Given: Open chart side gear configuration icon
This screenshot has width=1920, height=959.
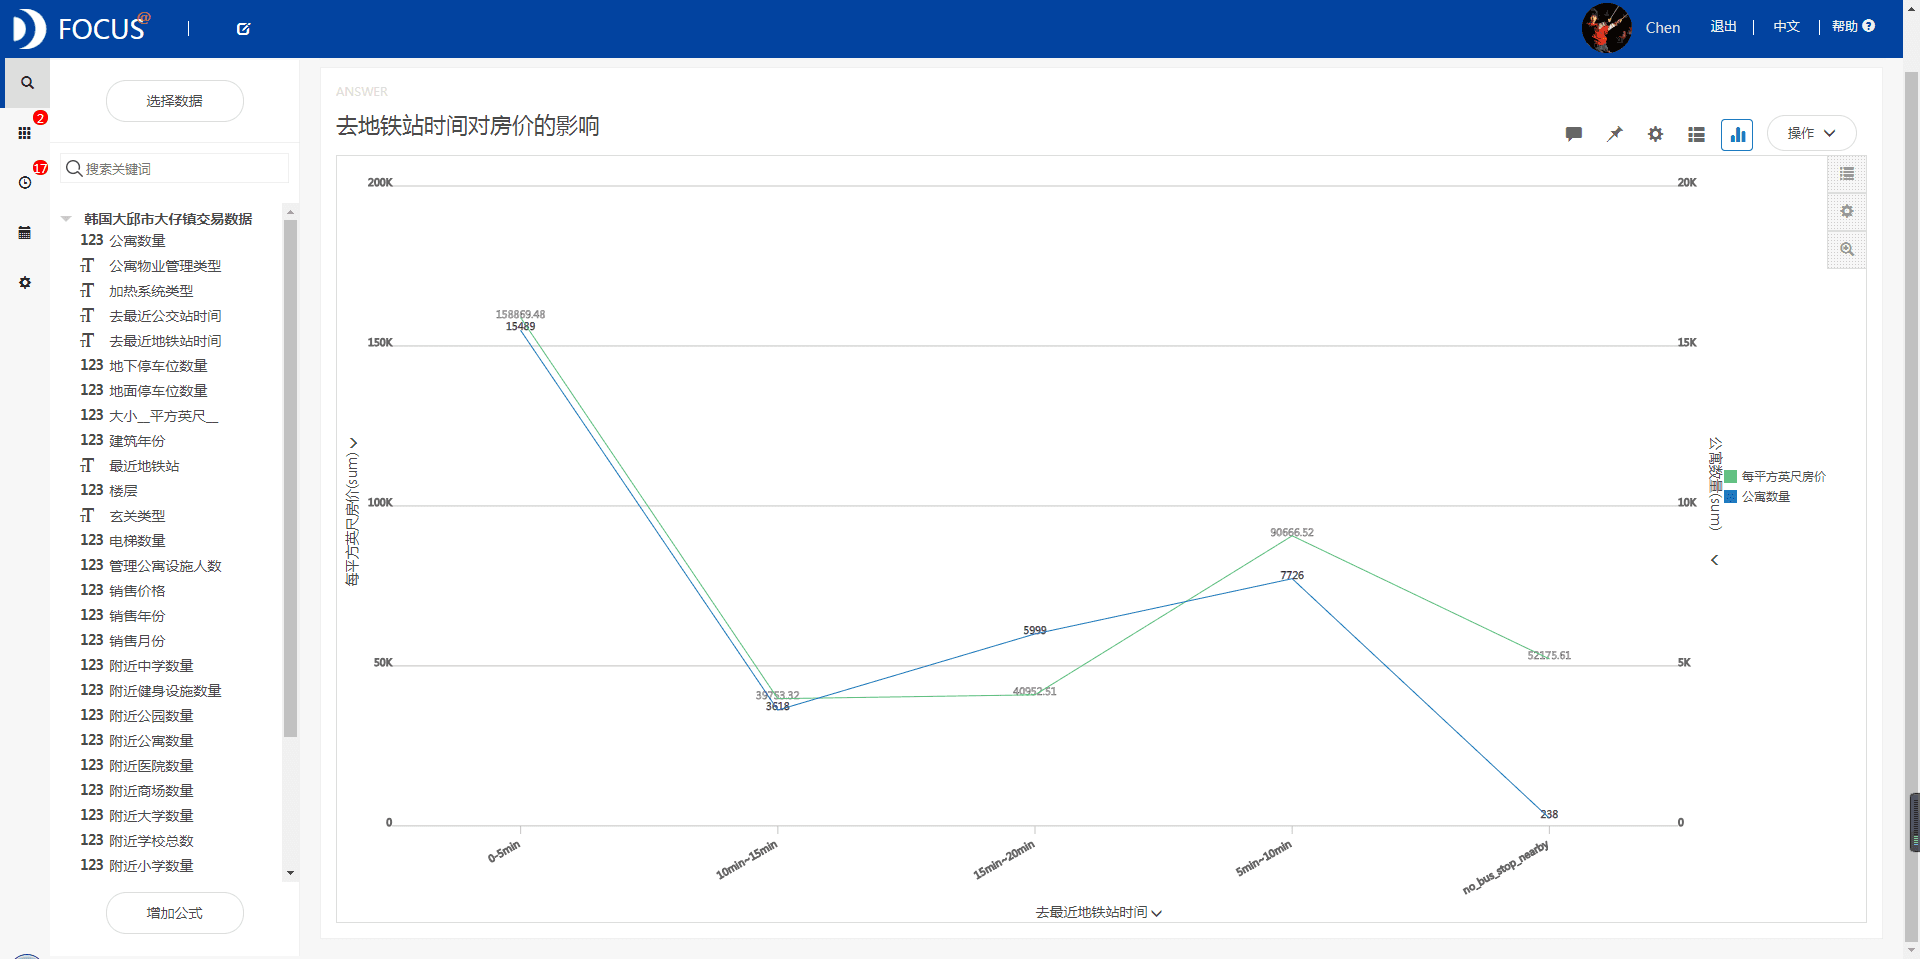Looking at the screenshot, I should click(x=1847, y=211).
